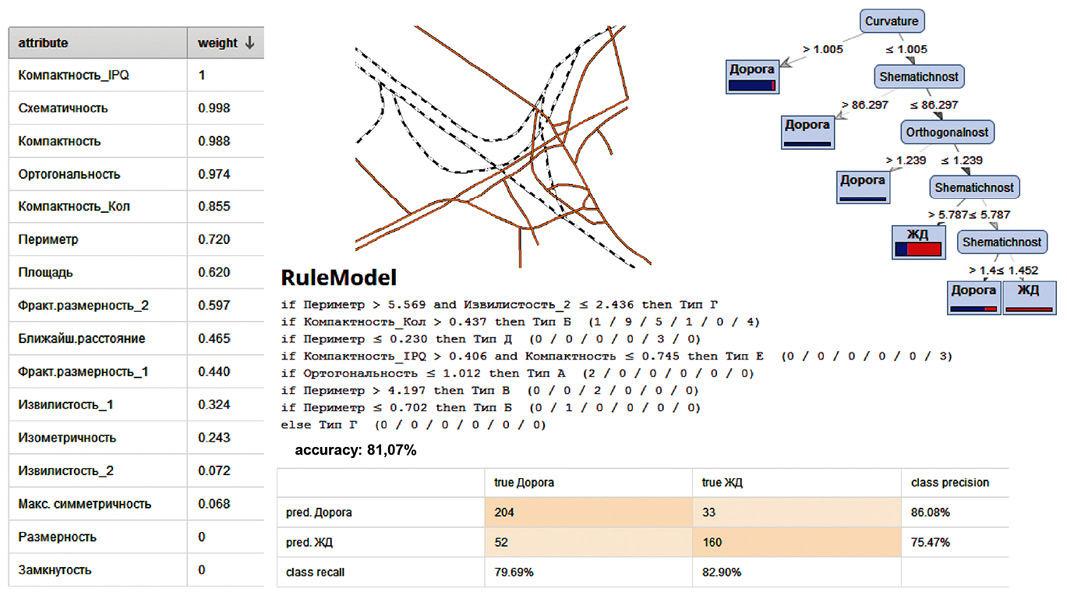Select the Shematichnost node directly under Curvature
Viewport: 1067px width, 600px height.
919,77
